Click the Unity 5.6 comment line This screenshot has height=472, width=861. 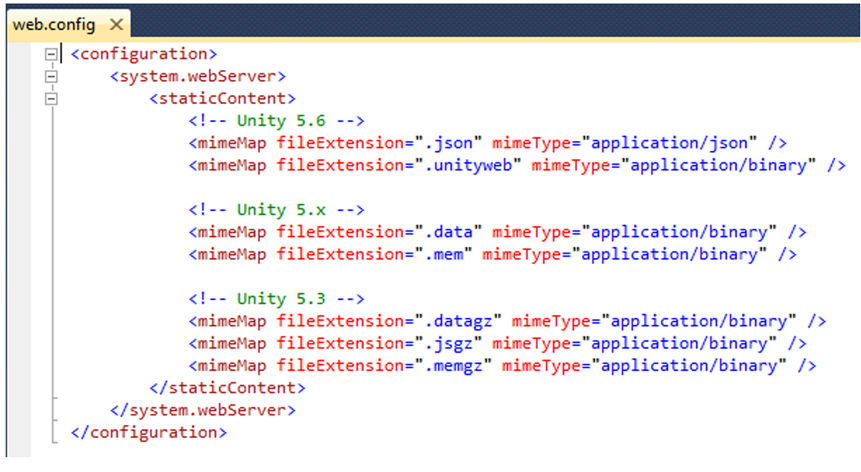pyautogui.click(x=276, y=121)
